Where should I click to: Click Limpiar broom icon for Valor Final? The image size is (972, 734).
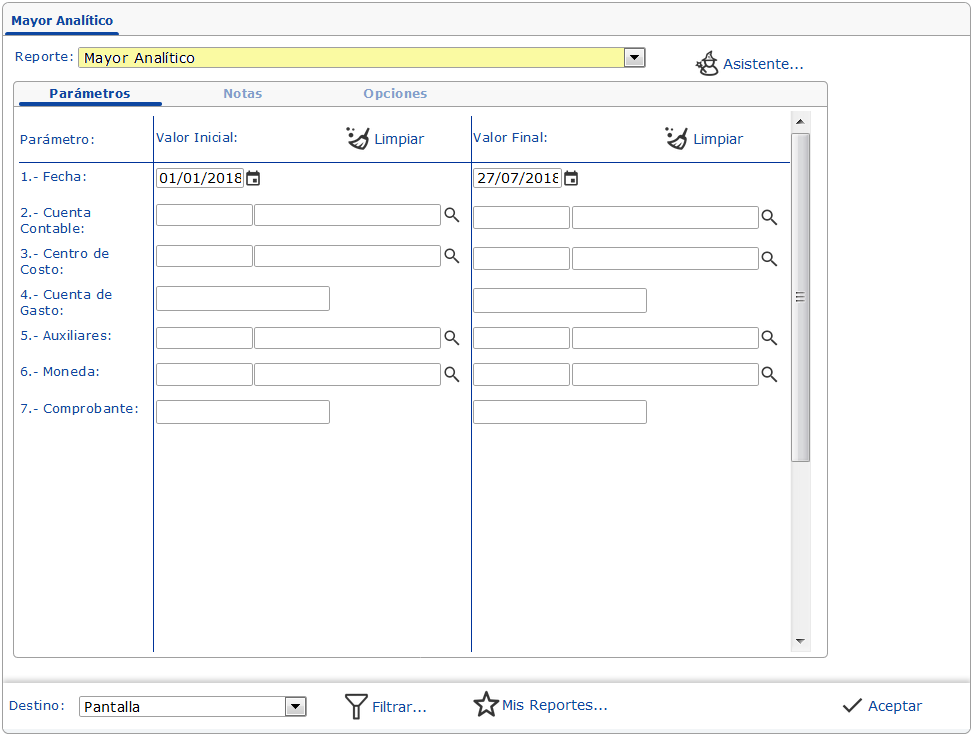pyautogui.click(x=677, y=139)
